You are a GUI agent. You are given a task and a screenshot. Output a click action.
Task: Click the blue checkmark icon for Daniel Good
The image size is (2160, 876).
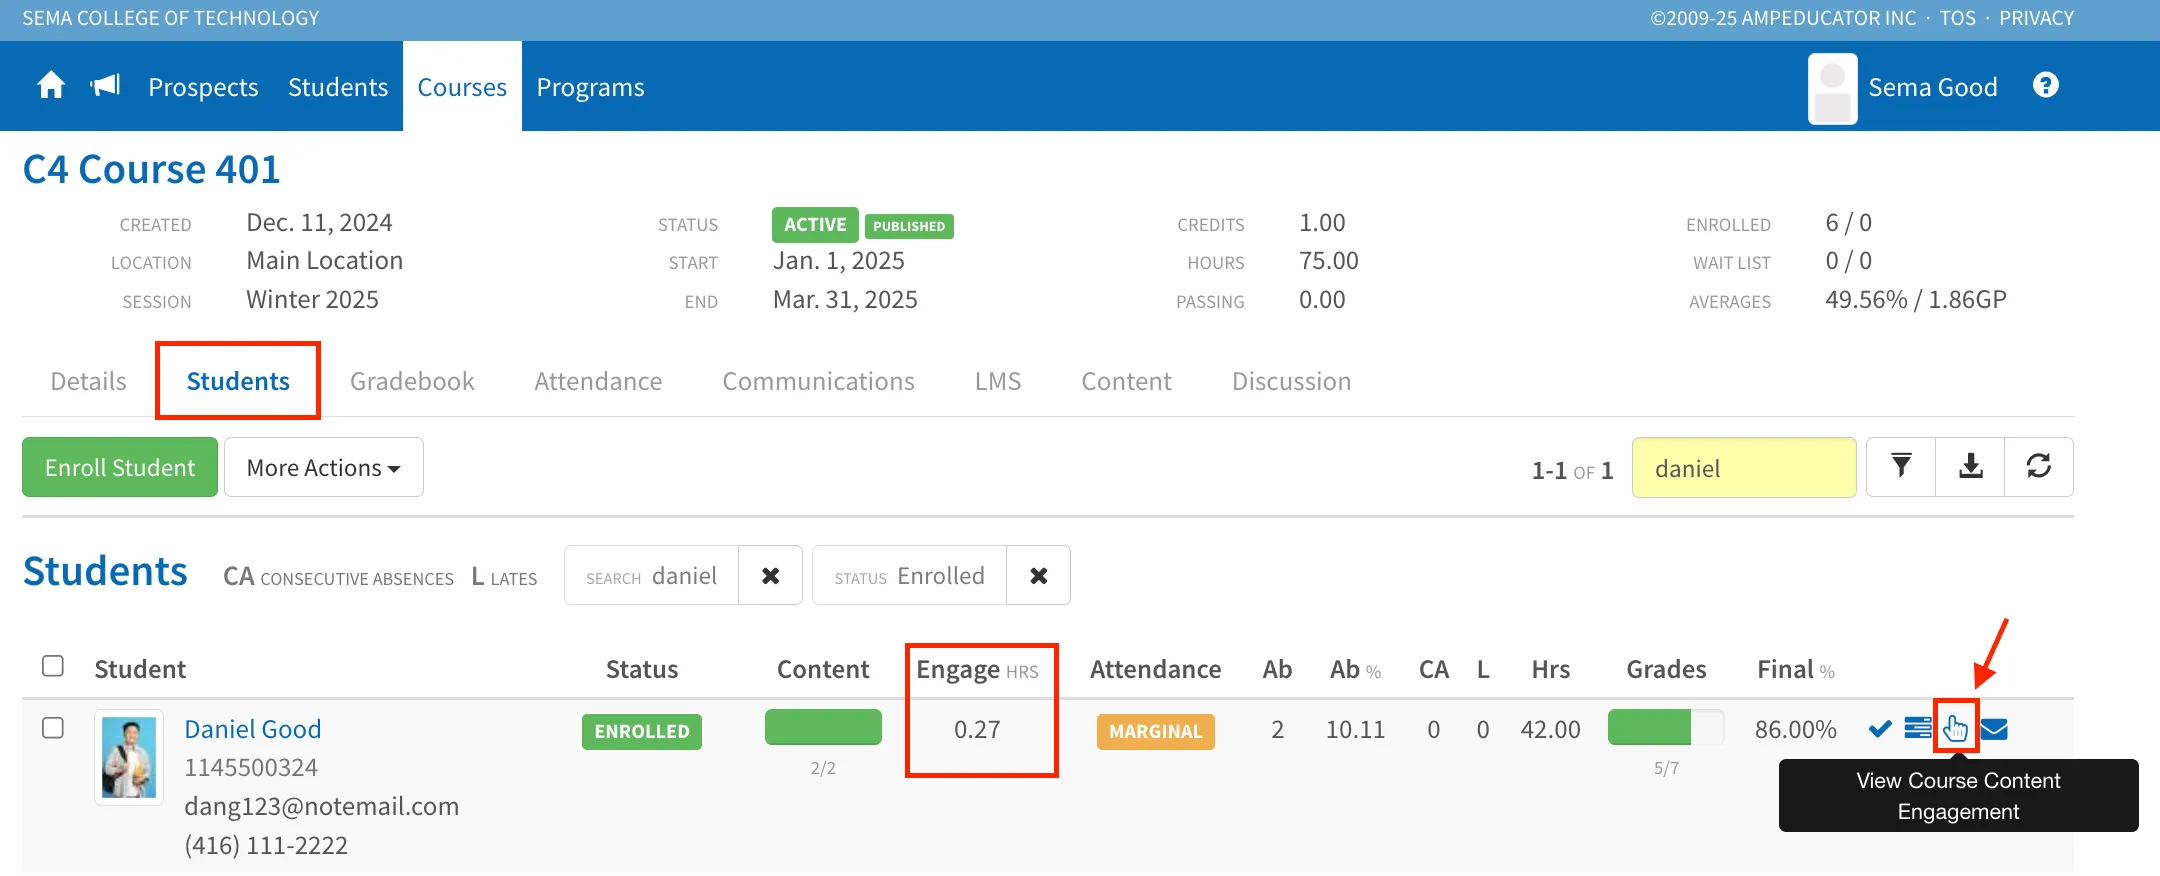1880,729
